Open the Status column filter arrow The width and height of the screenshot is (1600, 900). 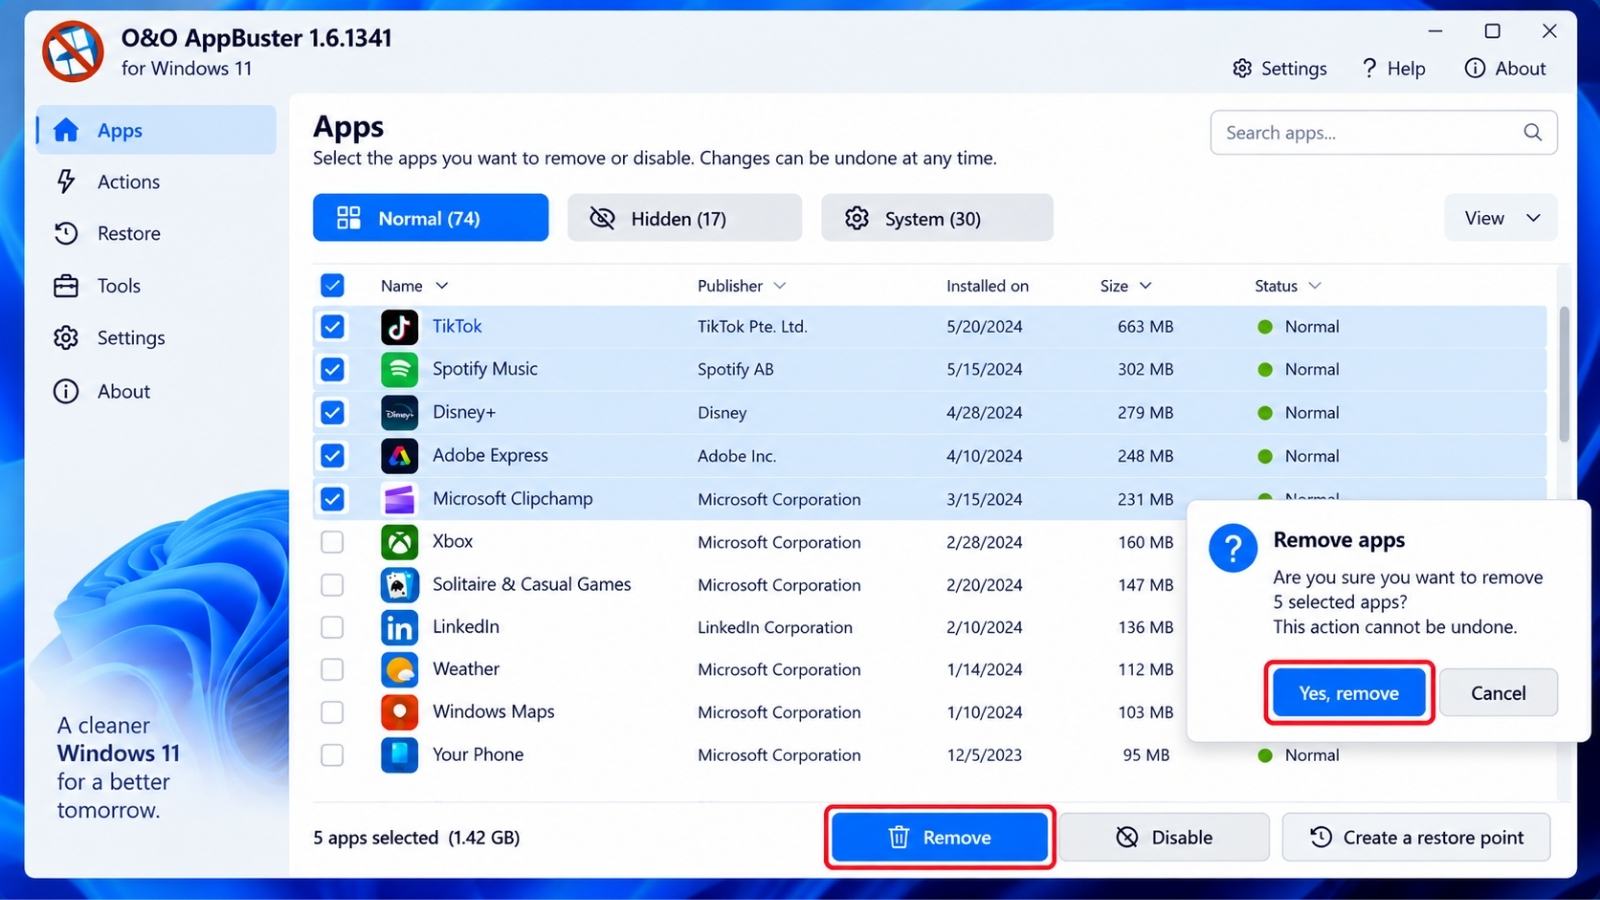pos(1315,286)
